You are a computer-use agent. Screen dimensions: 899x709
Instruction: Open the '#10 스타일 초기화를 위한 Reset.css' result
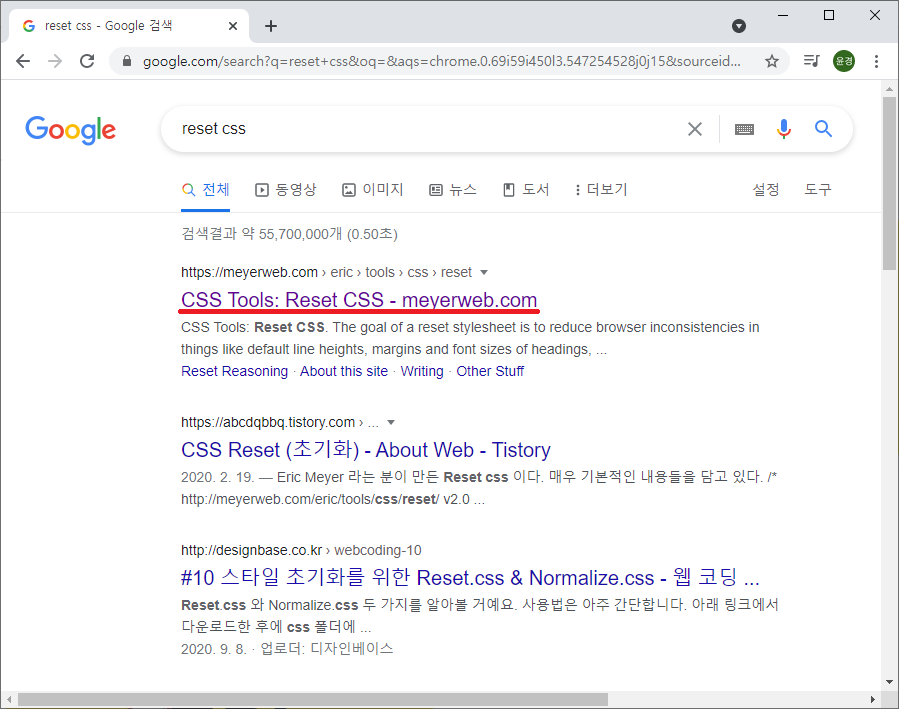pyautogui.click(x=470, y=577)
